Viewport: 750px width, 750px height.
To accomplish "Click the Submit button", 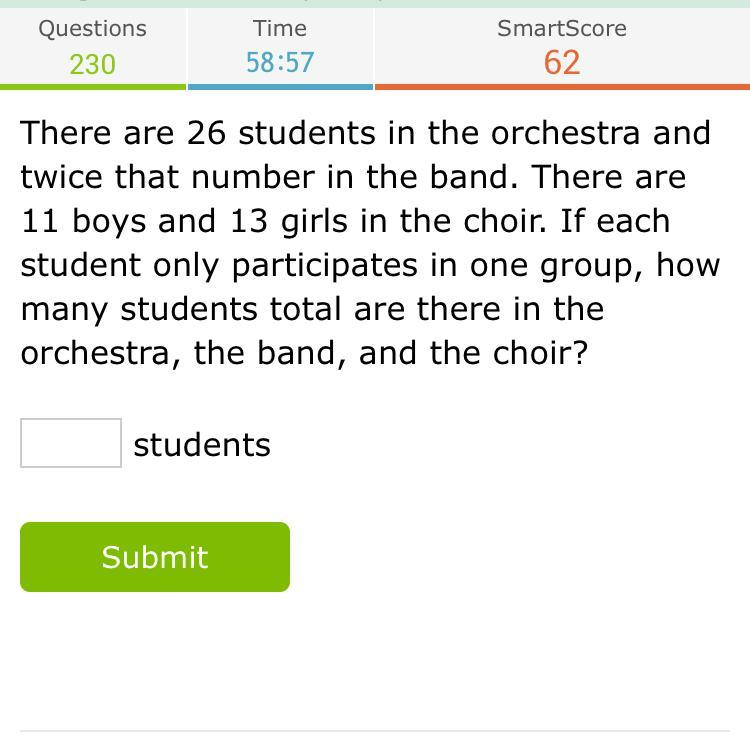I will click(x=155, y=557).
